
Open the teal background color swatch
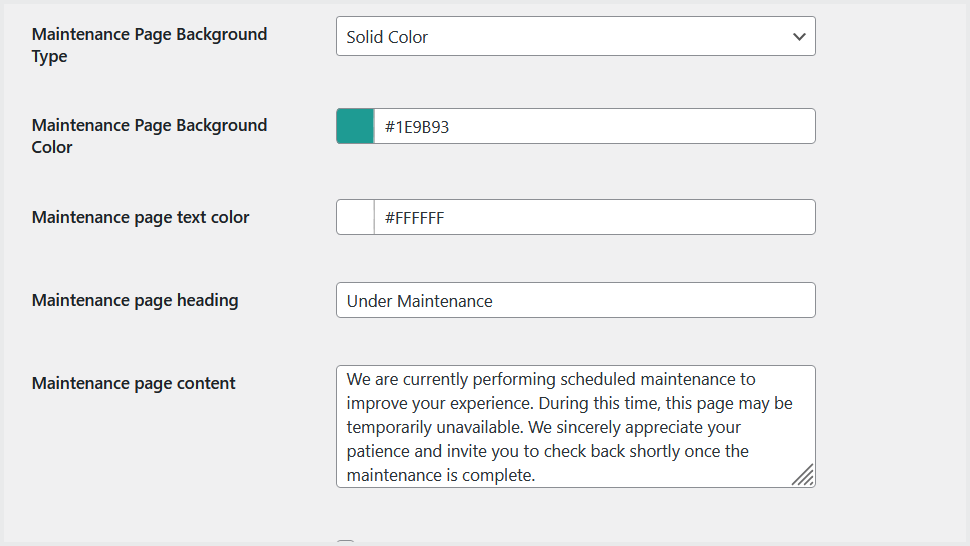355,127
